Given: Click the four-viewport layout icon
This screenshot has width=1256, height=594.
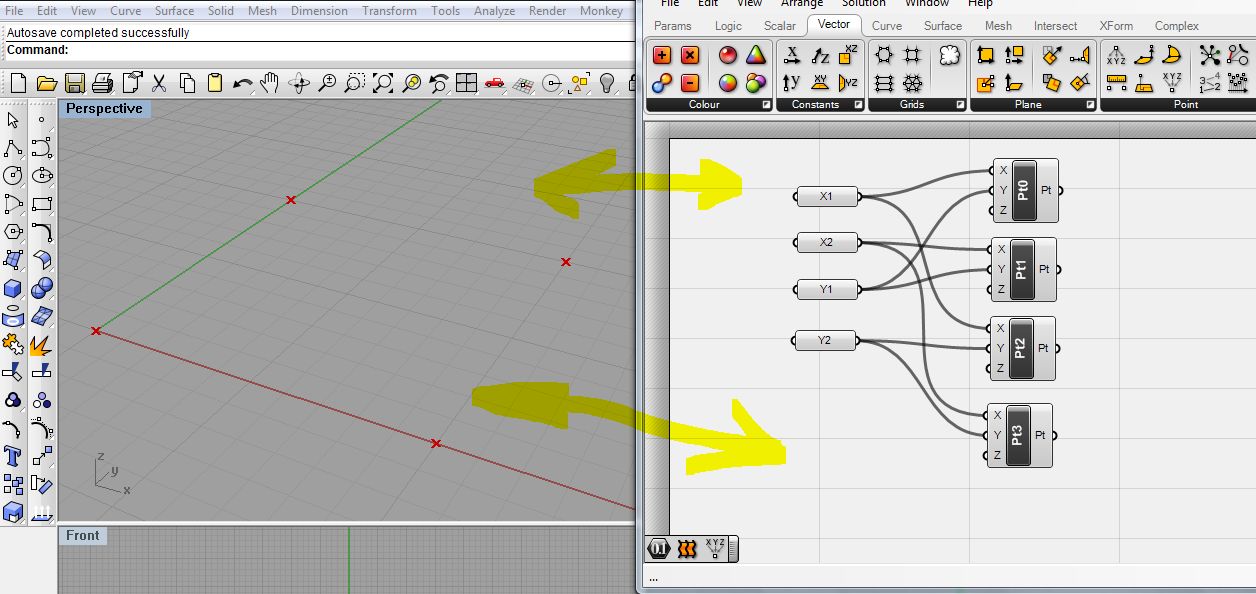Looking at the screenshot, I should click(x=466, y=83).
